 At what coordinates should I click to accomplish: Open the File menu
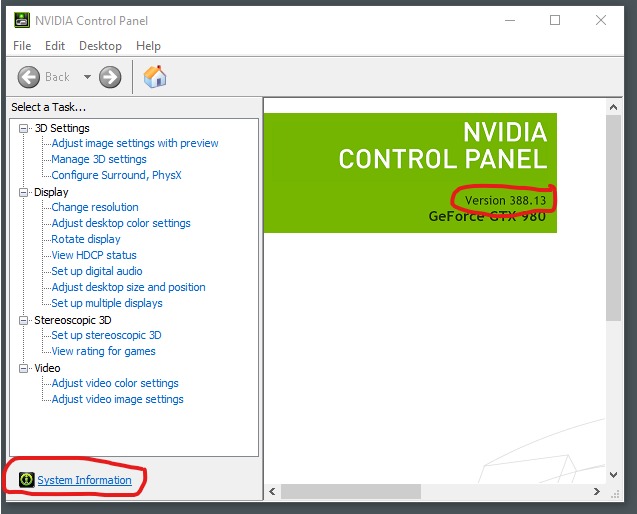tap(22, 46)
